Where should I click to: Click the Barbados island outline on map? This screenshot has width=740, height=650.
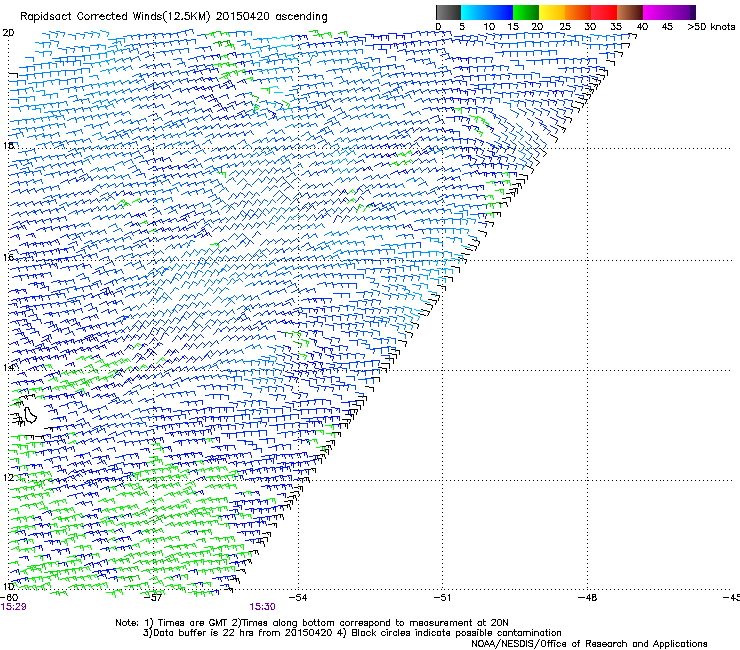click(x=30, y=415)
